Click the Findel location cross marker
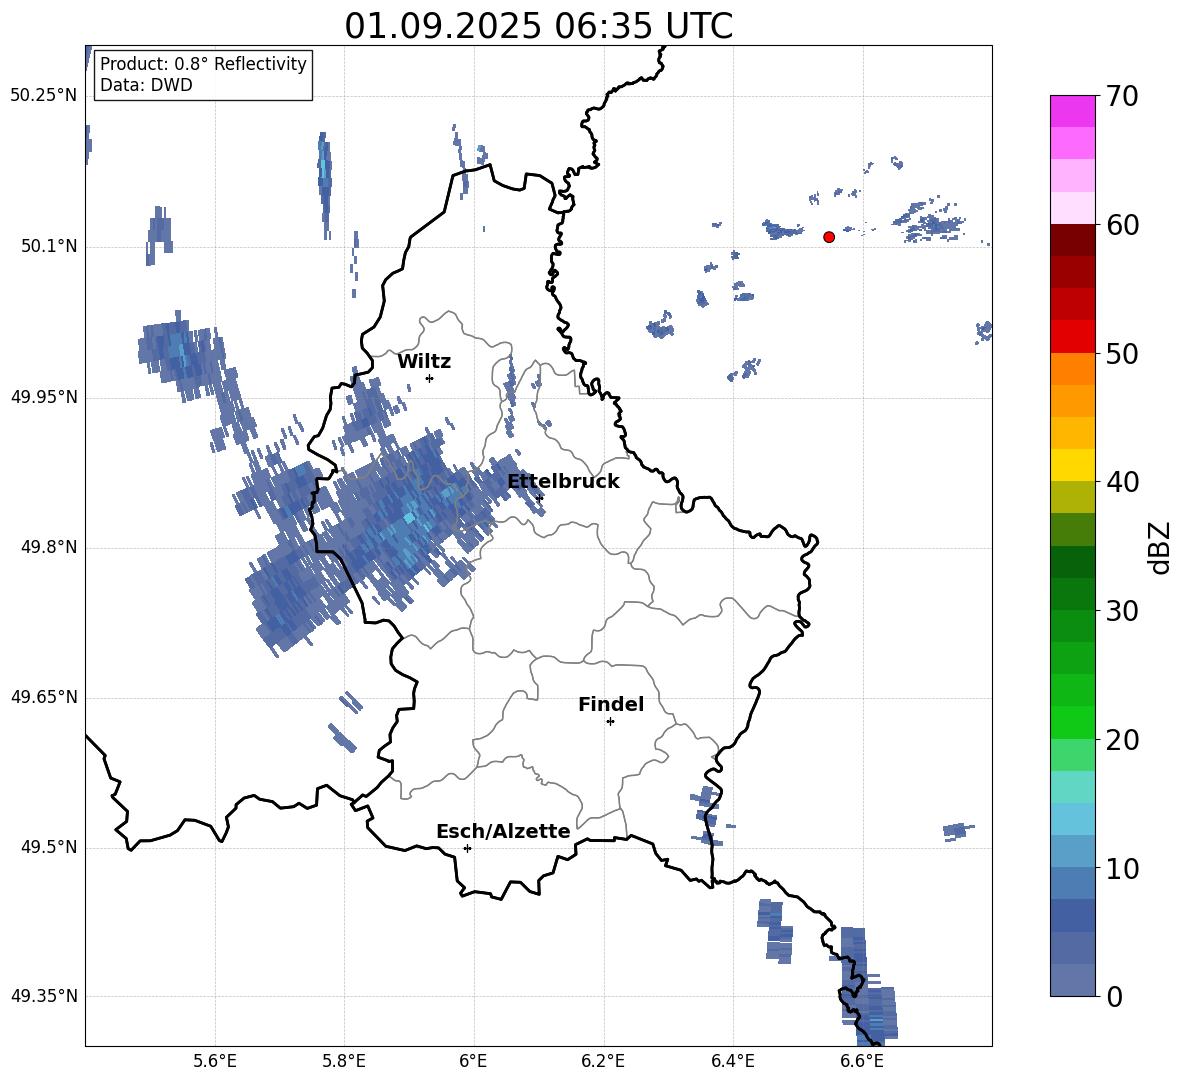 [610, 722]
